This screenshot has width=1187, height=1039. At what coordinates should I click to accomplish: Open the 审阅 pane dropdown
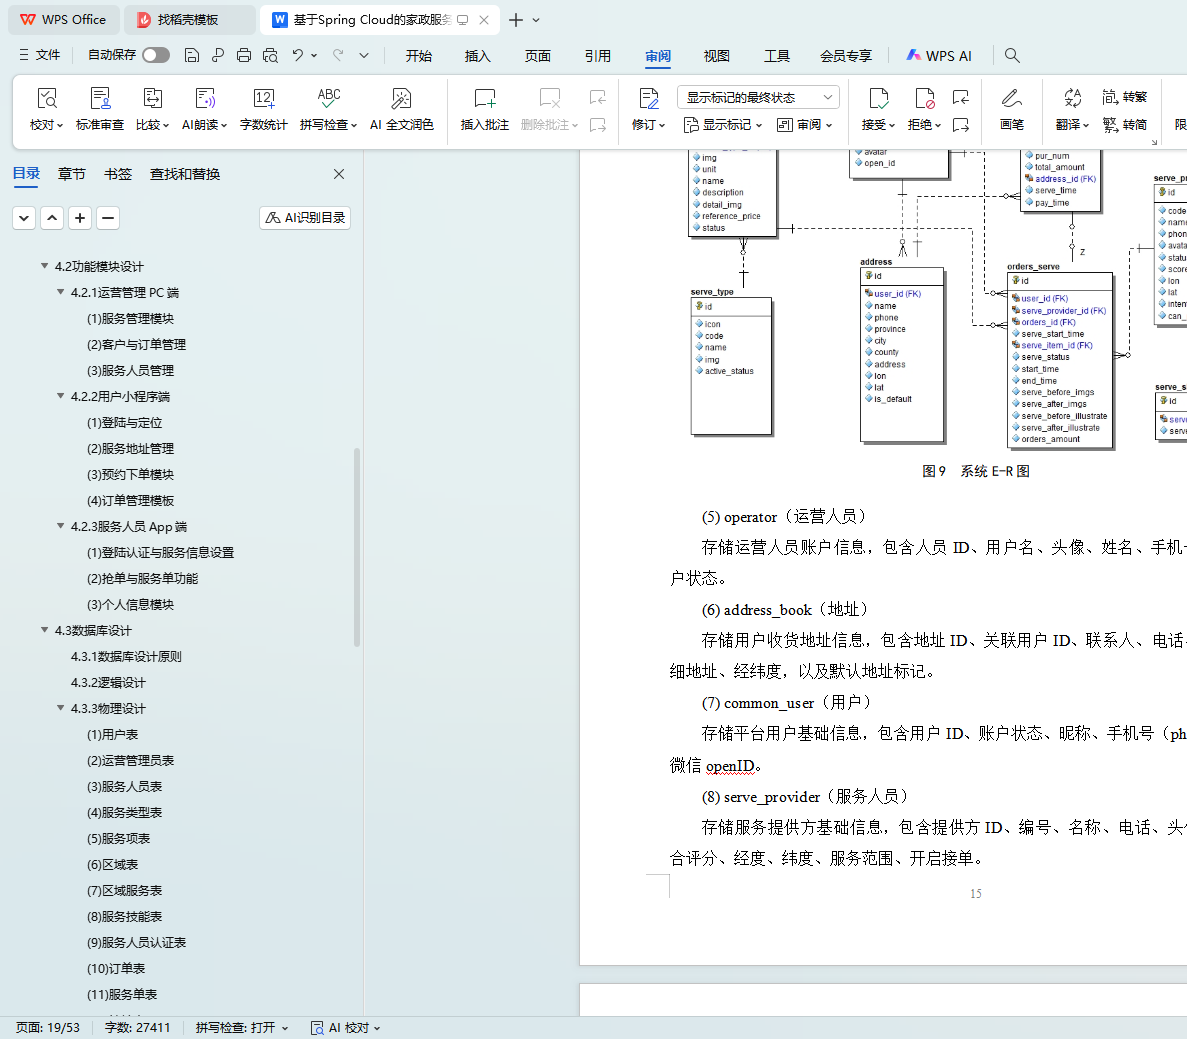805,125
